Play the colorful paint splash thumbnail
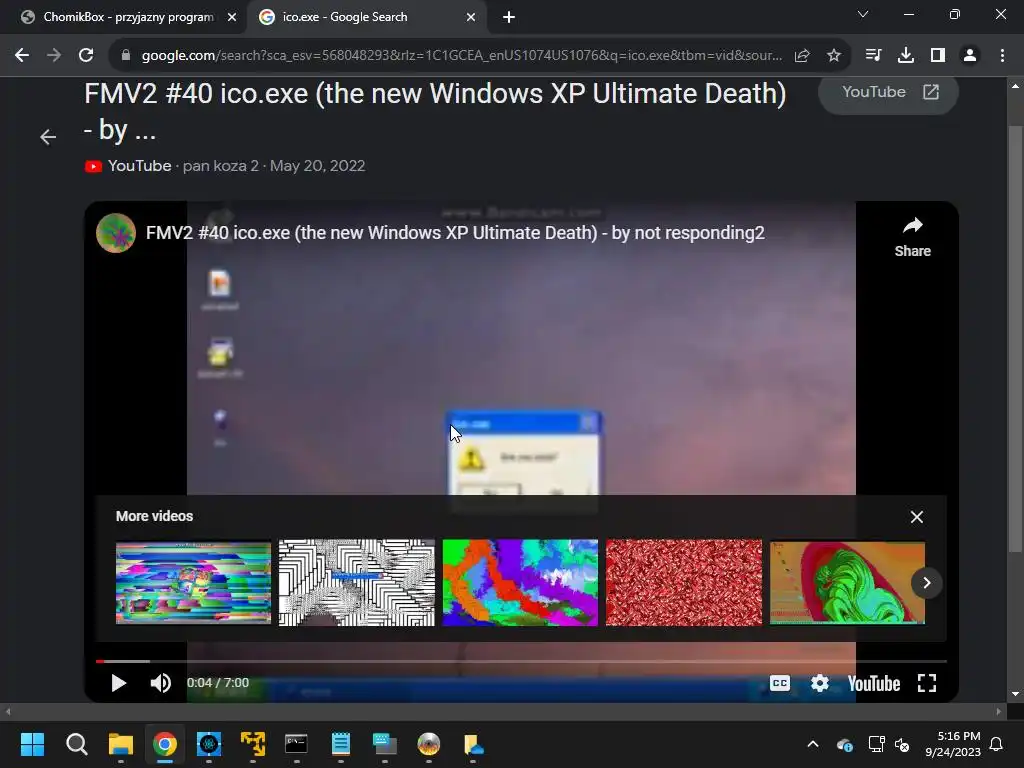Screen dimensions: 1024x768 520,583
